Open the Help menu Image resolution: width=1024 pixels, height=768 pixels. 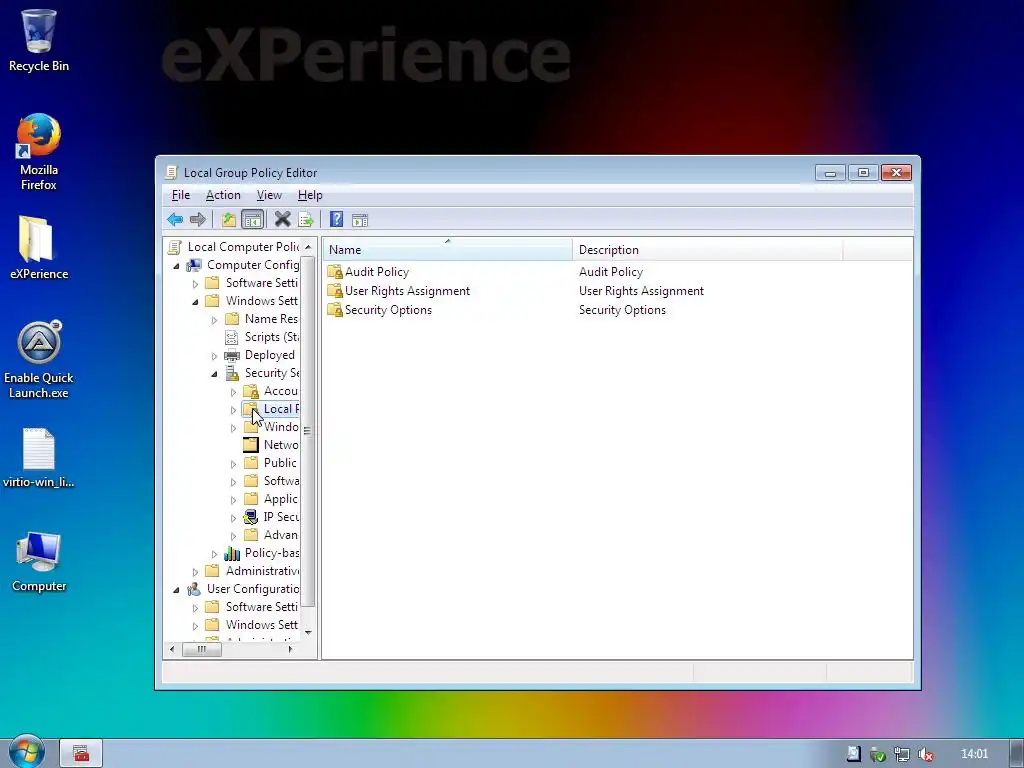[x=310, y=195]
